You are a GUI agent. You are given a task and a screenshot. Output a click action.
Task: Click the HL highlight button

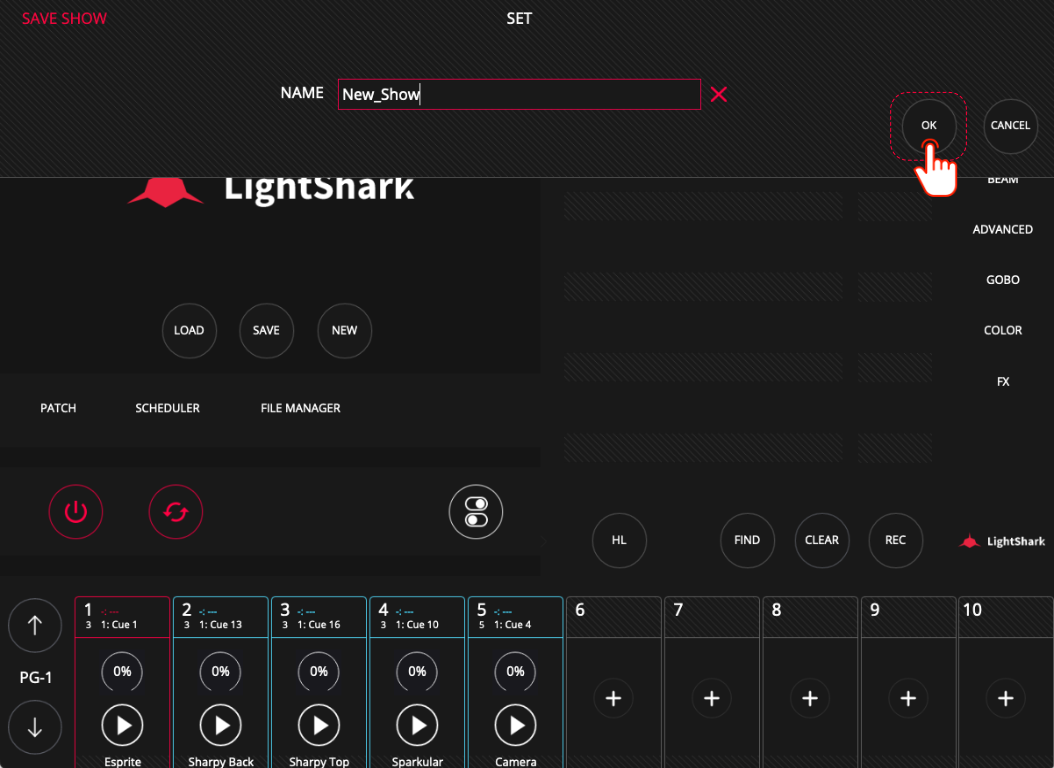pos(619,540)
